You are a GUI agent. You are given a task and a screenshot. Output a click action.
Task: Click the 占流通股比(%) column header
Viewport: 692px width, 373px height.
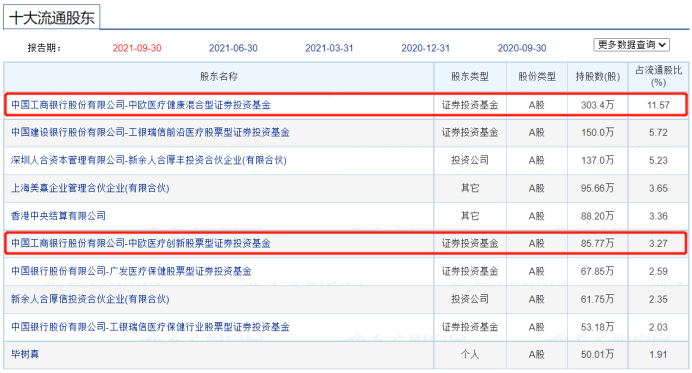(x=658, y=76)
